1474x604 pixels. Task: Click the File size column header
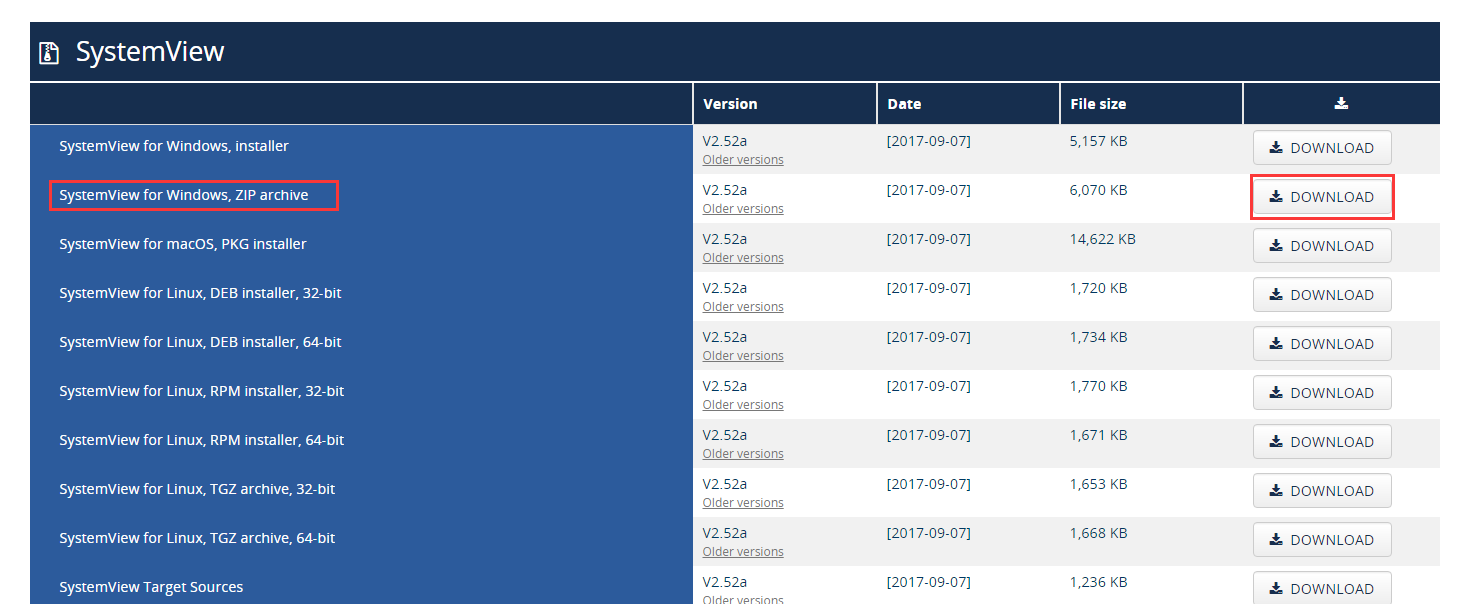(x=1096, y=103)
